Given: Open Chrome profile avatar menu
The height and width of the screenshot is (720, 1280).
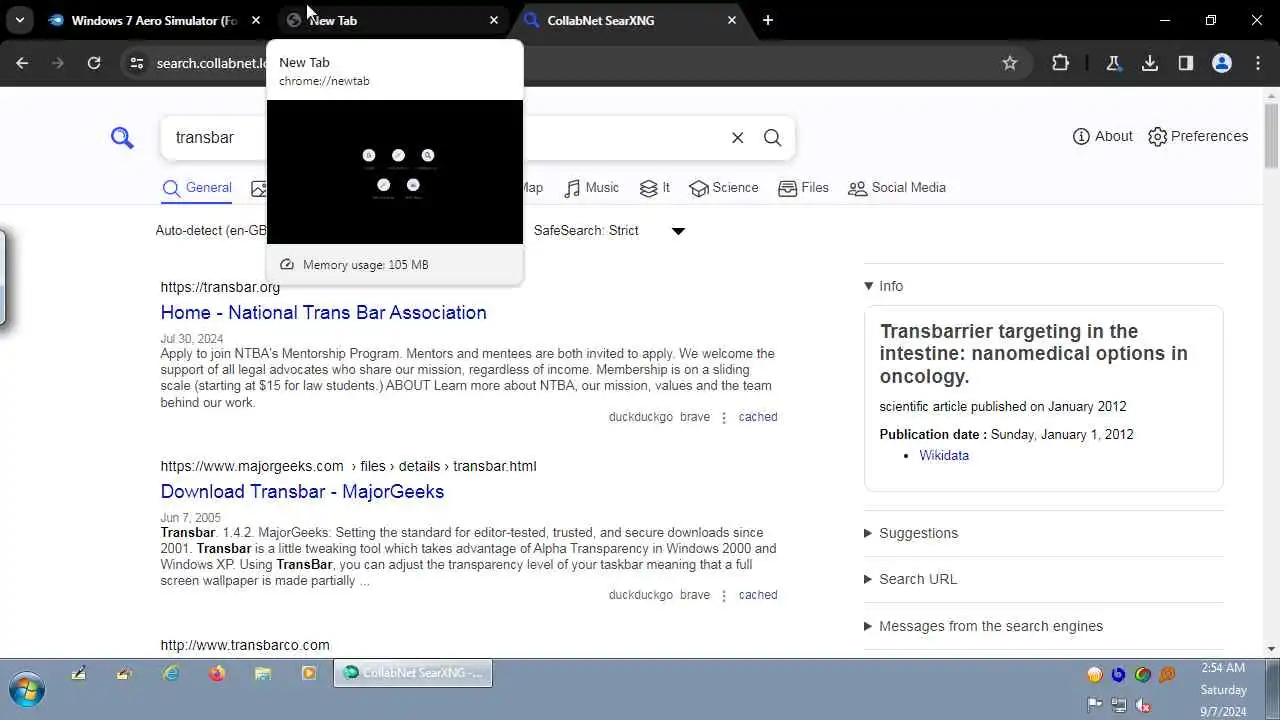Looking at the screenshot, I should [x=1222, y=63].
